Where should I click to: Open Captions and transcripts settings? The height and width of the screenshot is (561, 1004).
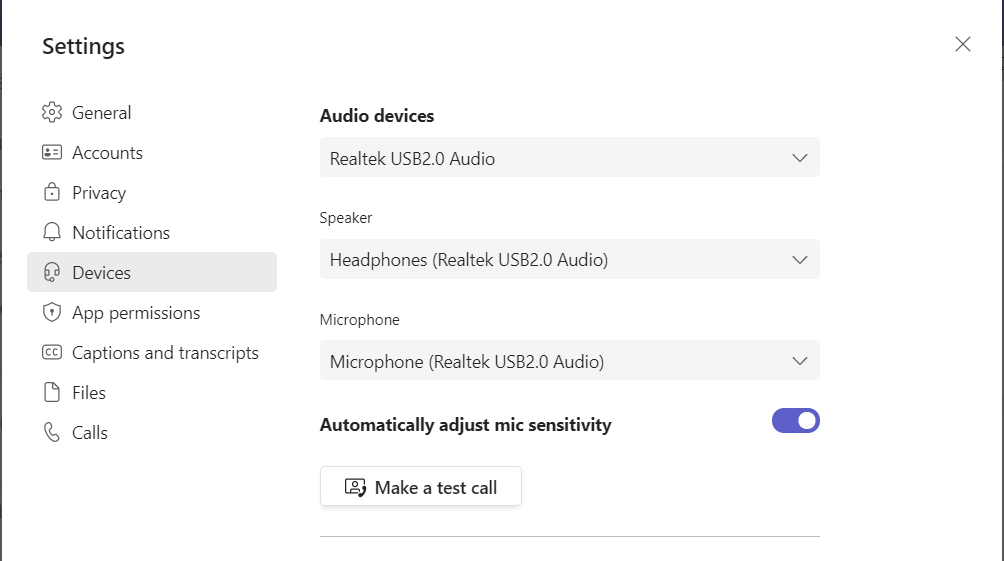pos(165,353)
